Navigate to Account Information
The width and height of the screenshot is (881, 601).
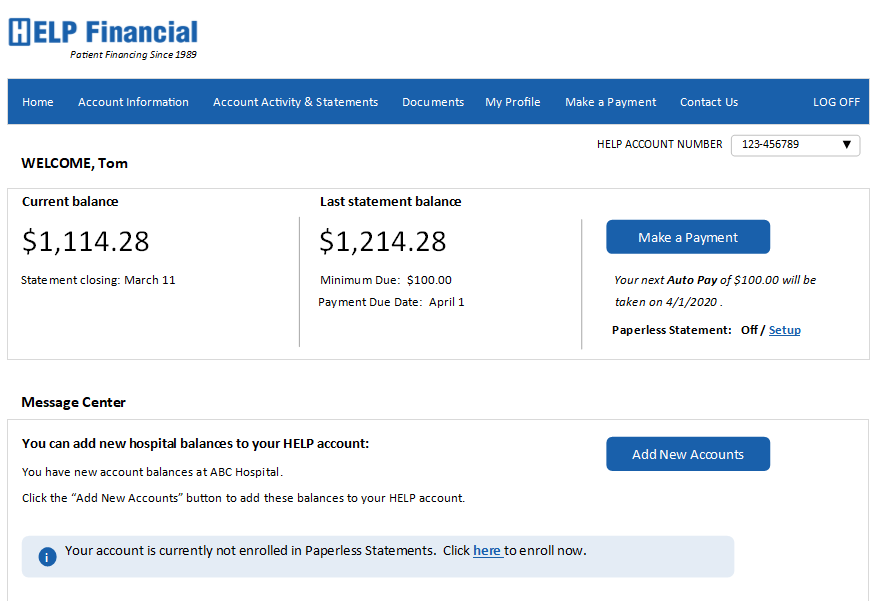coord(133,101)
